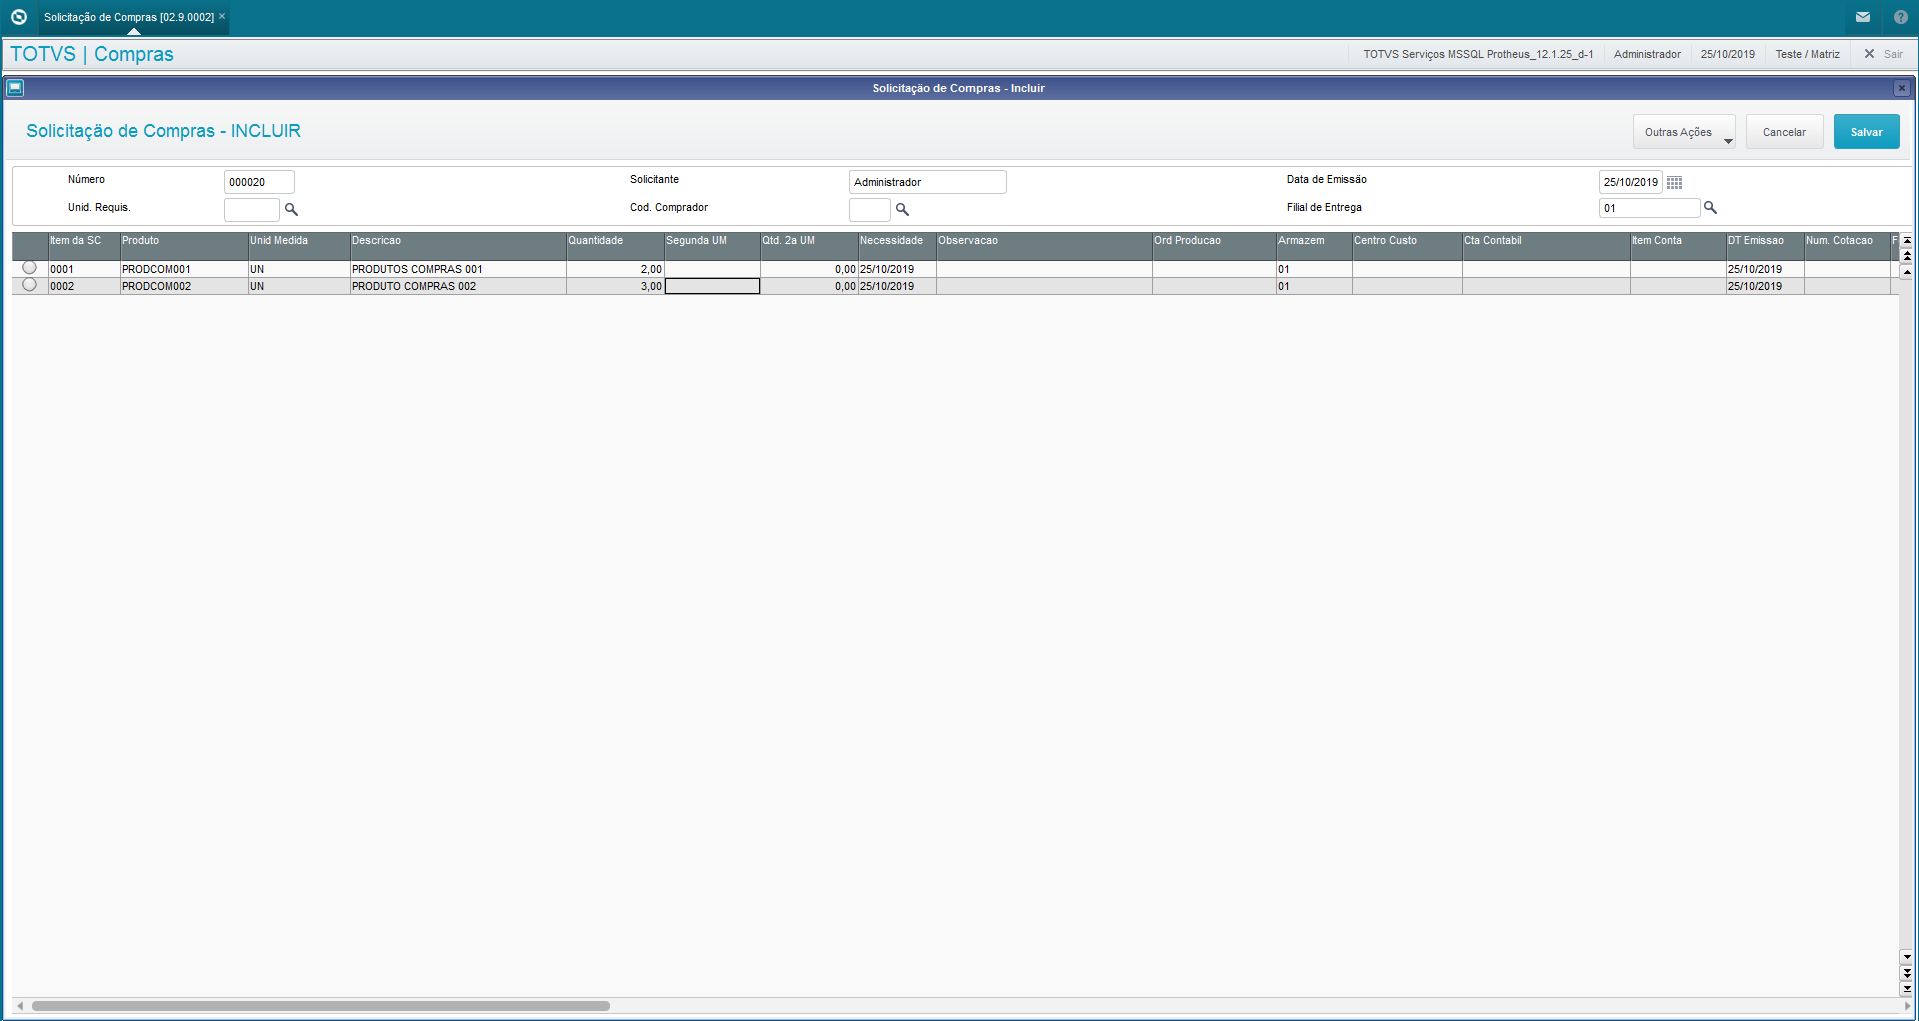The height and width of the screenshot is (1021, 1919).
Task: Move grid up one row with single arrow
Action: (x=1907, y=271)
